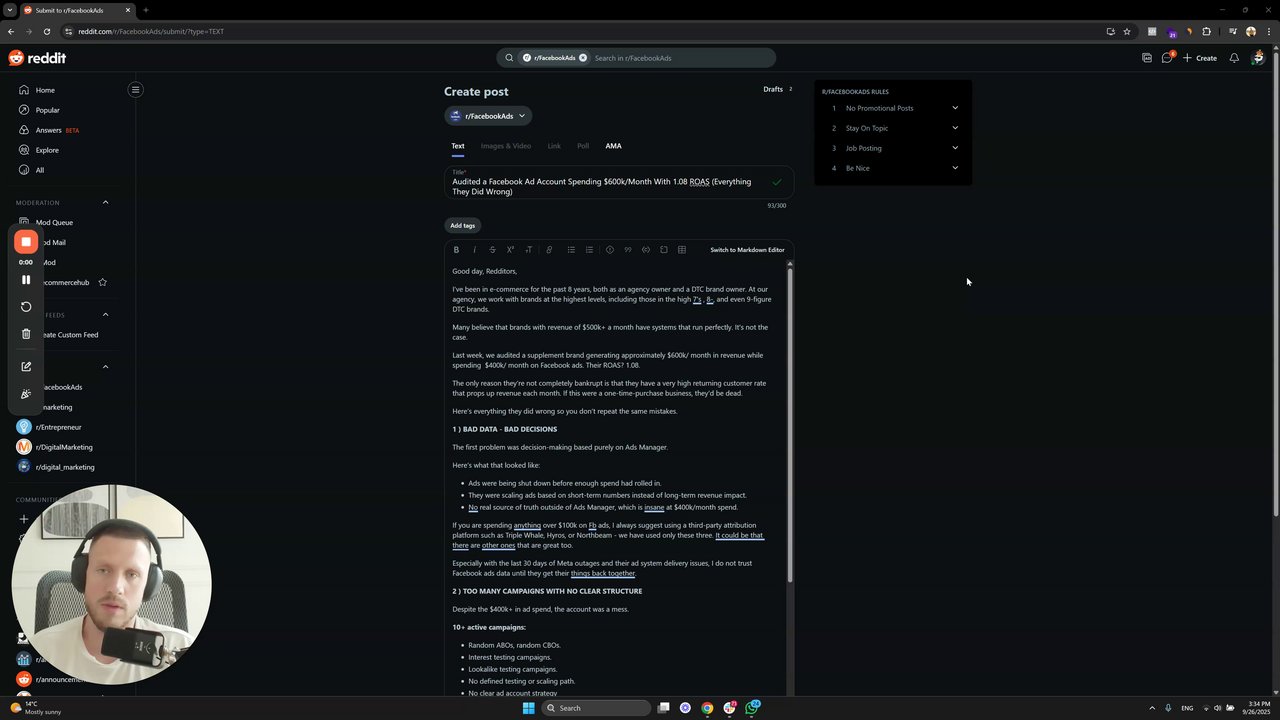Bookmark this page in Chrome
Viewport: 1280px width, 720px height.
(x=1127, y=31)
